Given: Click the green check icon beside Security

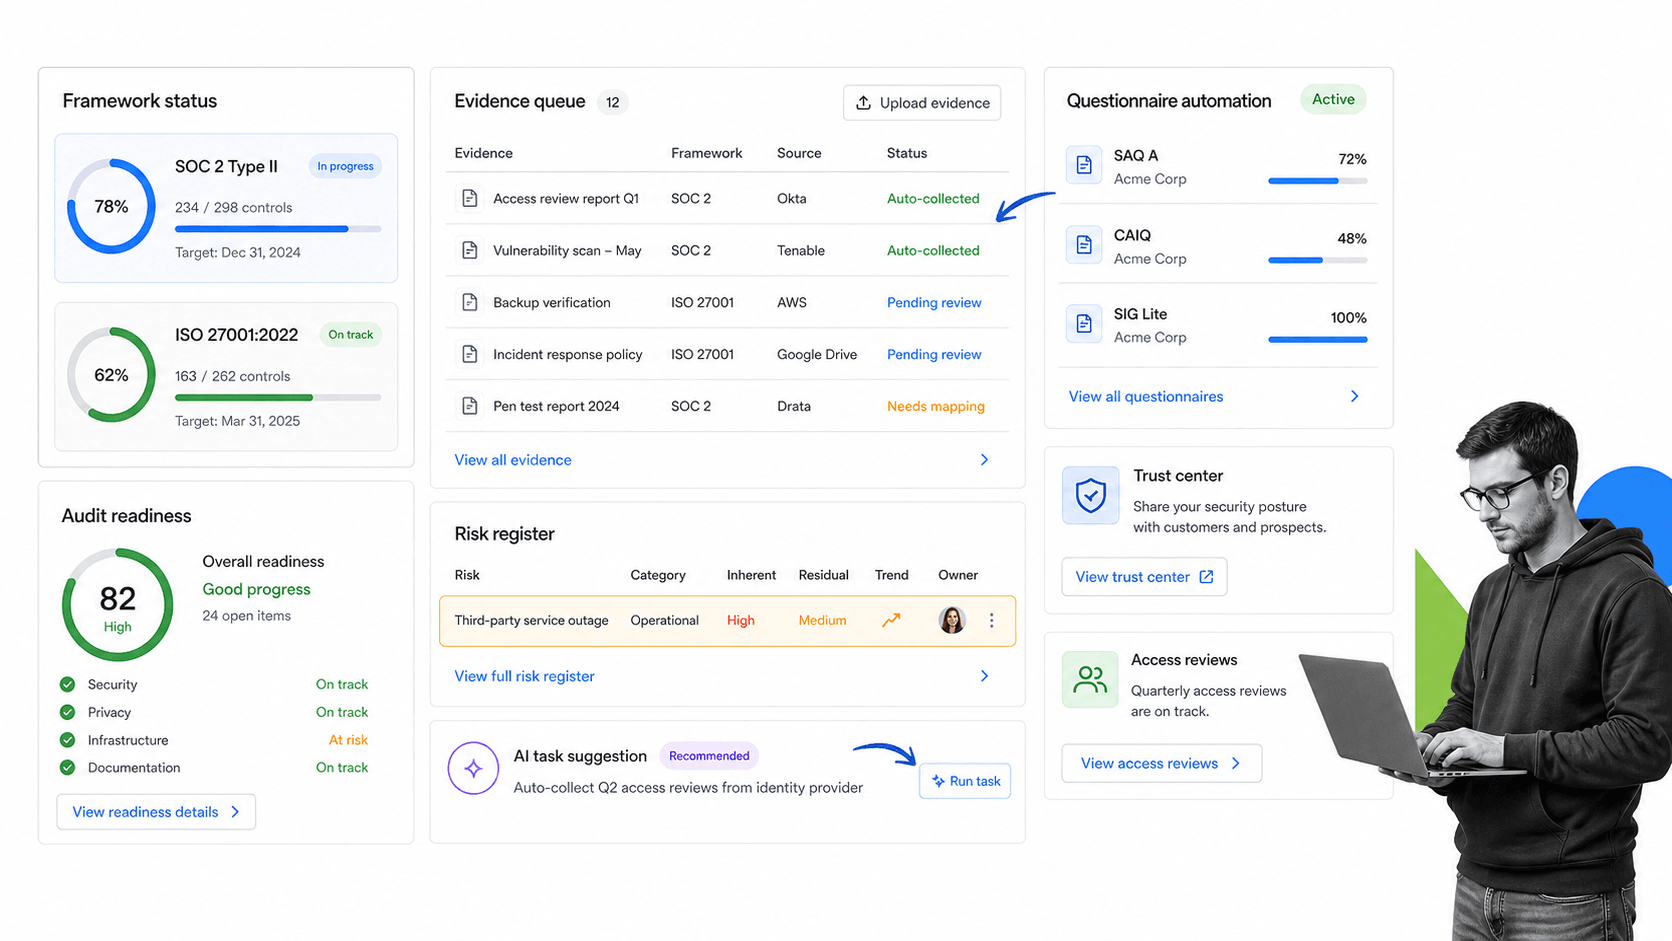Looking at the screenshot, I should coord(67,684).
